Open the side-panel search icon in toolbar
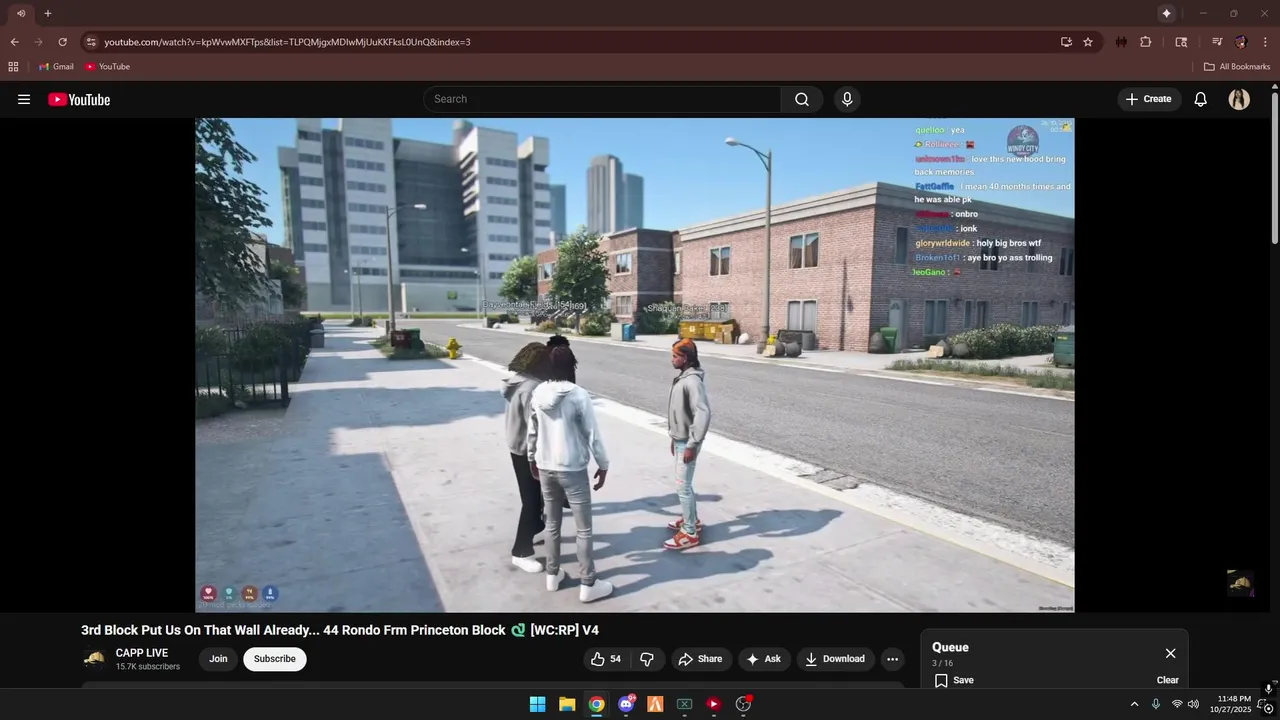This screenshot has width=1280, height=720. pyautogui.click(x=1181, y=42)
